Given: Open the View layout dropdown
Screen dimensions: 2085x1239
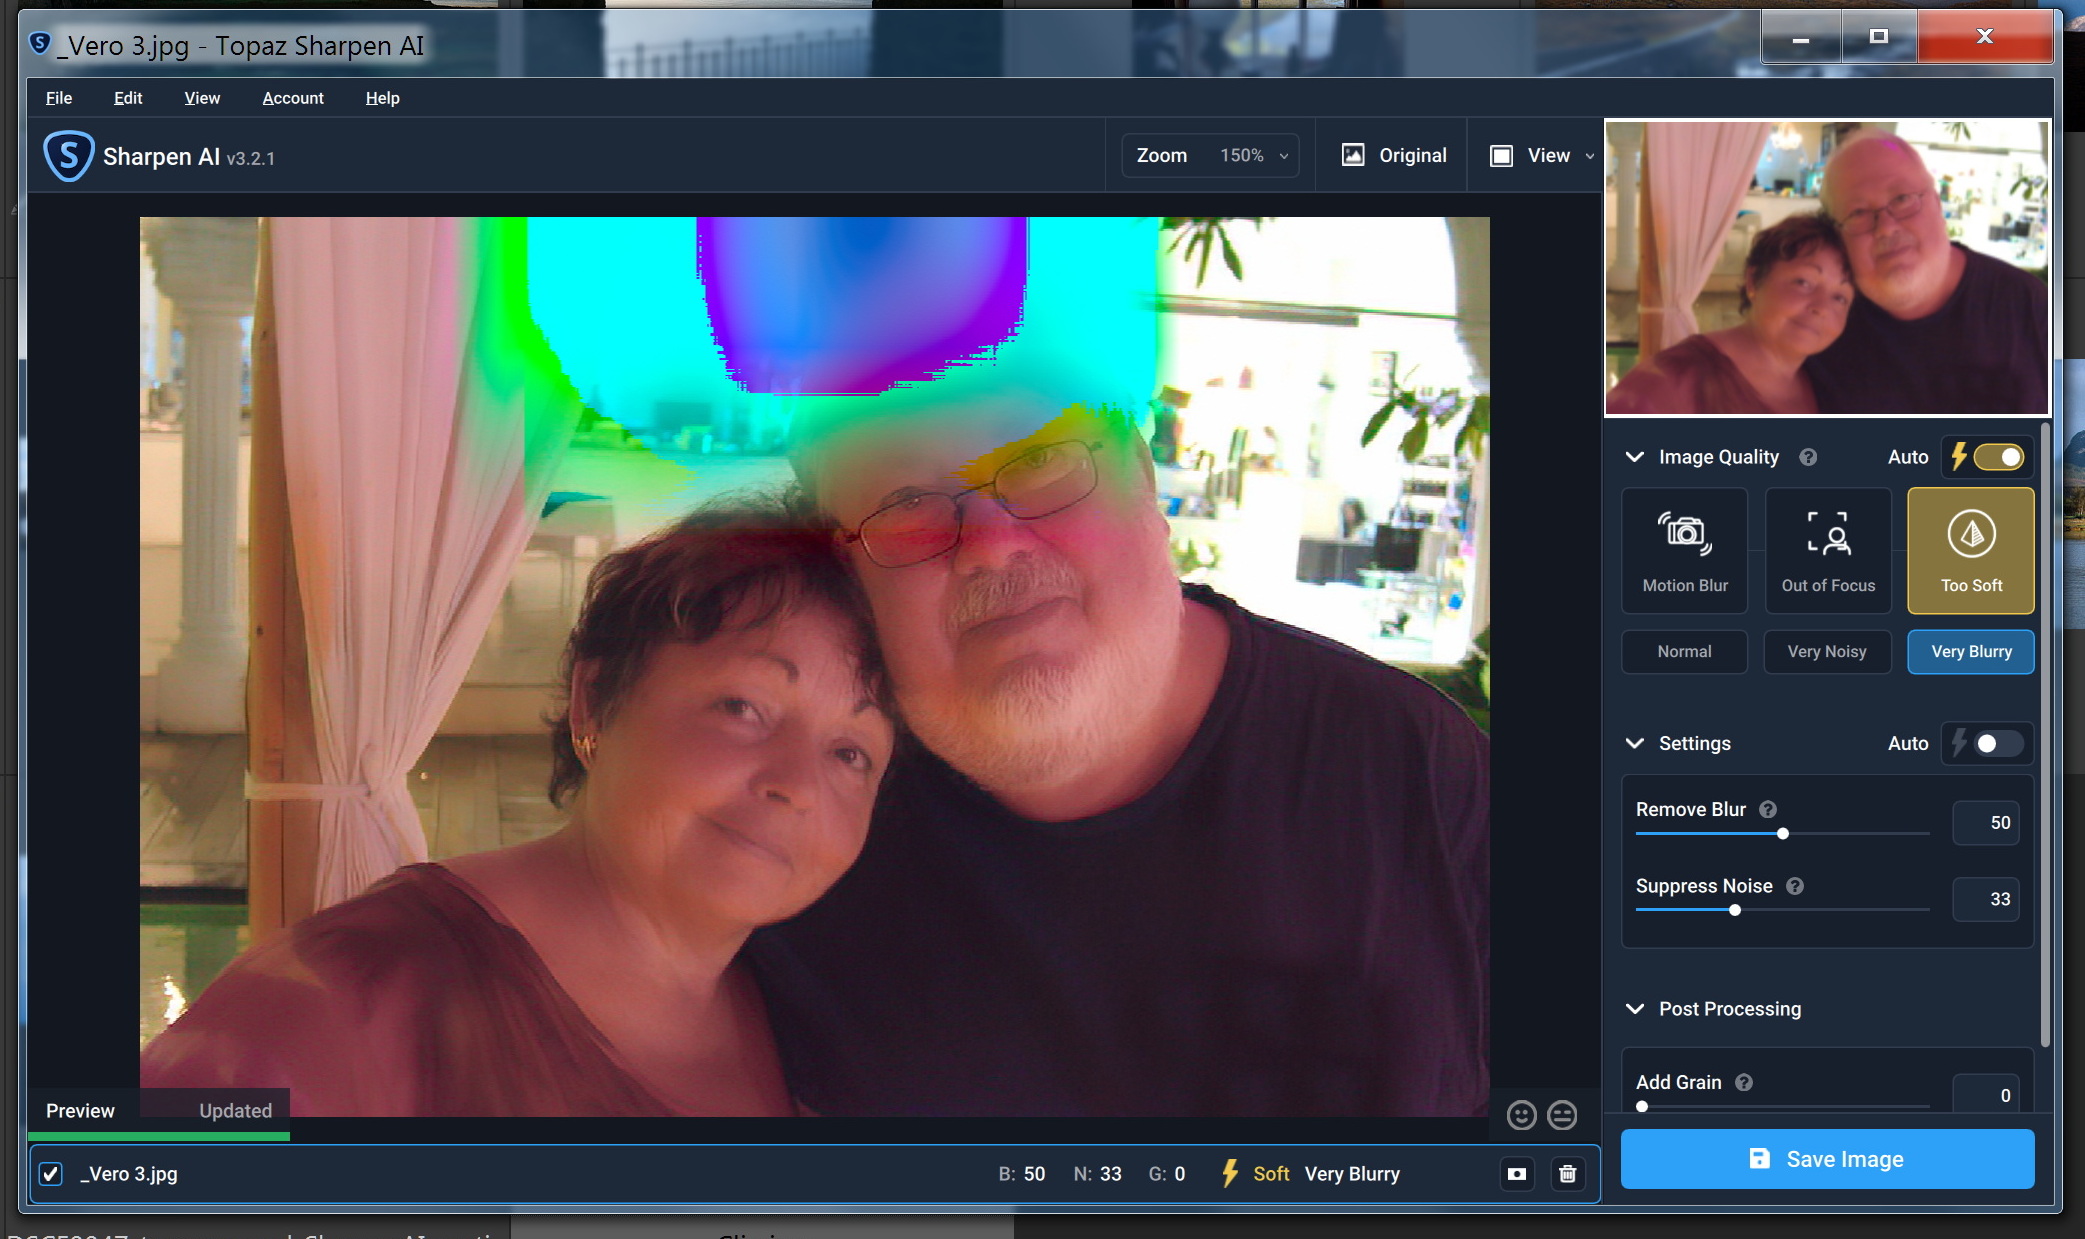Looking at the screenshot, I should (x=1543, y=155).
